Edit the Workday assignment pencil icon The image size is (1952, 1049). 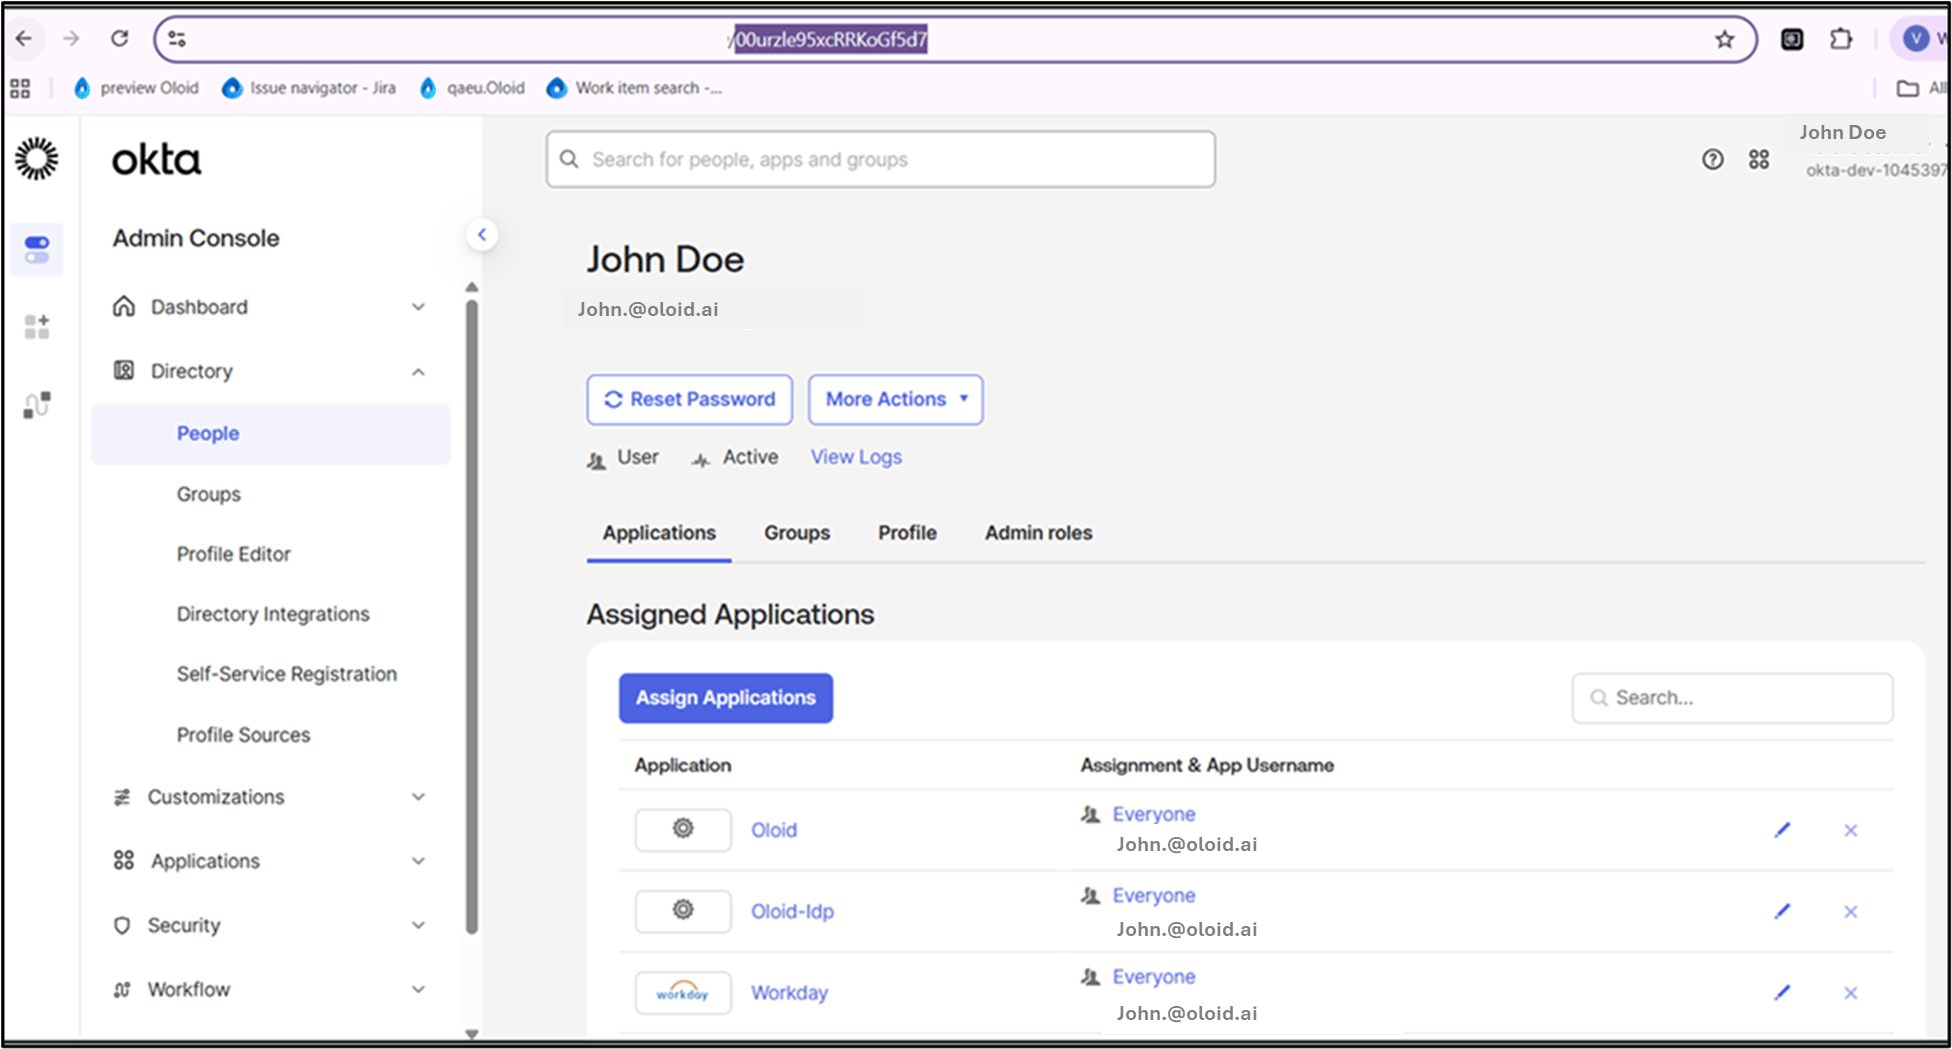pos(1782,992)
